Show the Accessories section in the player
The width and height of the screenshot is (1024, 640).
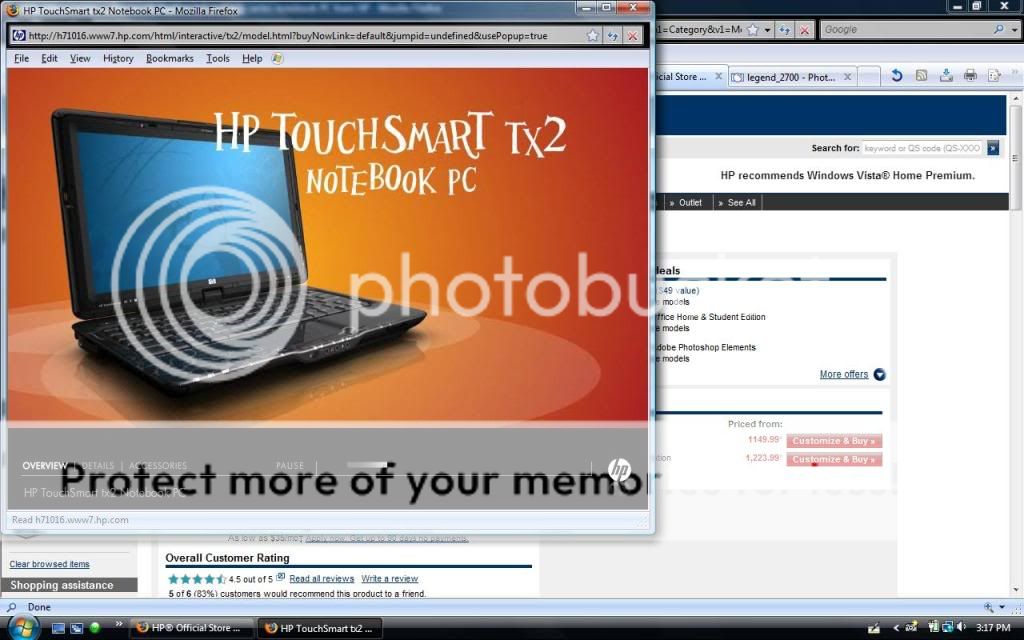pyautogui.click(x=158, y=466)
